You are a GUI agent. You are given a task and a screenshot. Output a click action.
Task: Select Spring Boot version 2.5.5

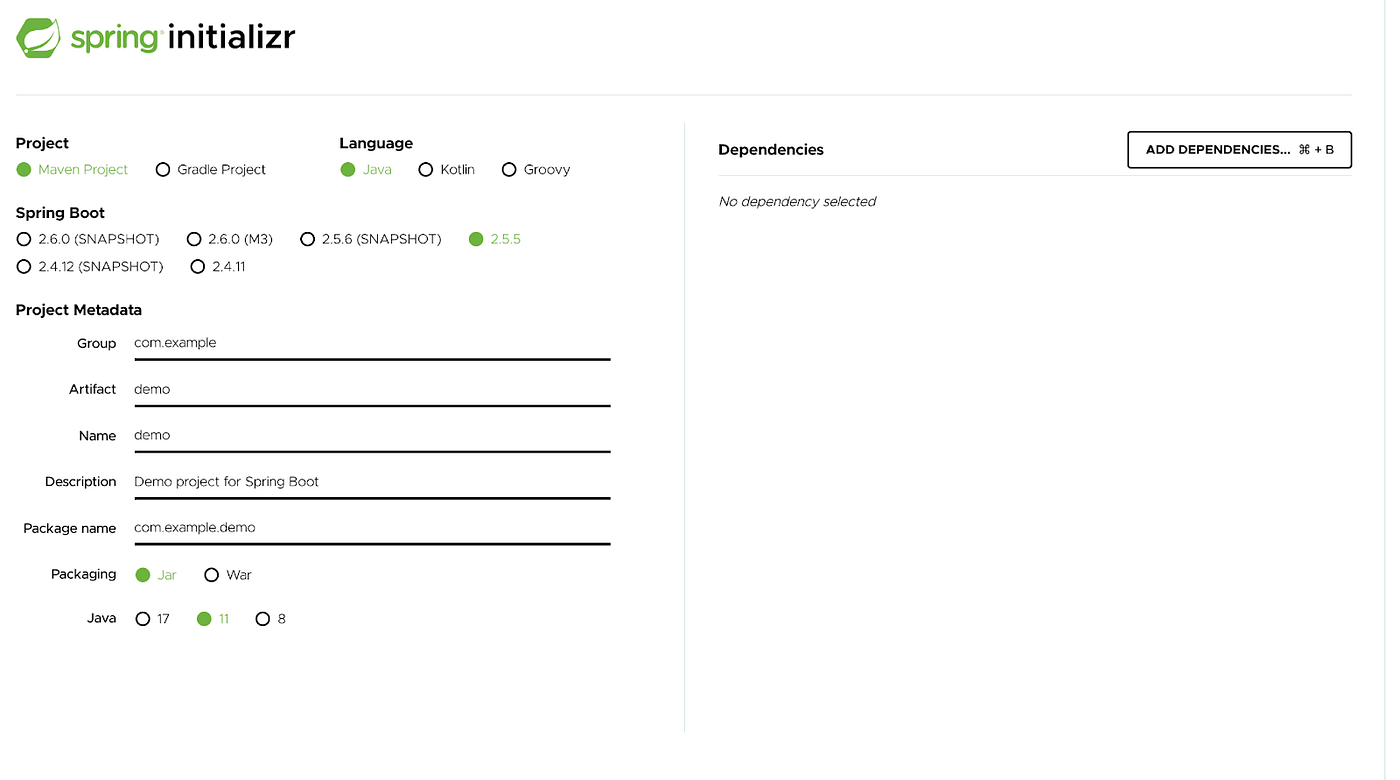[495, 239]
